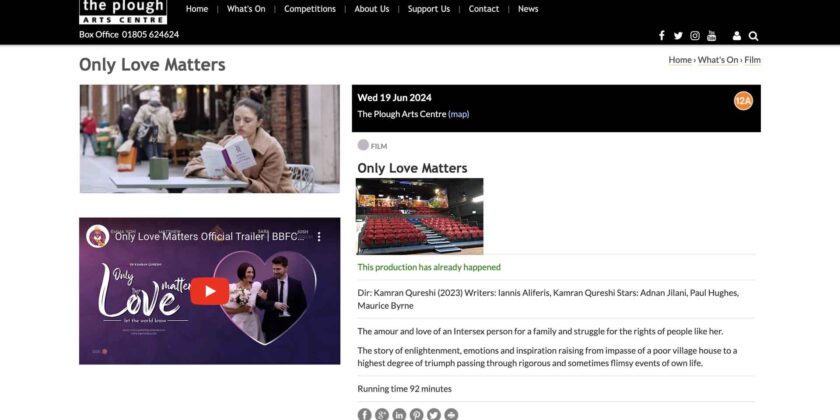Open the YouTube channel header icon

tap(712, 35)
